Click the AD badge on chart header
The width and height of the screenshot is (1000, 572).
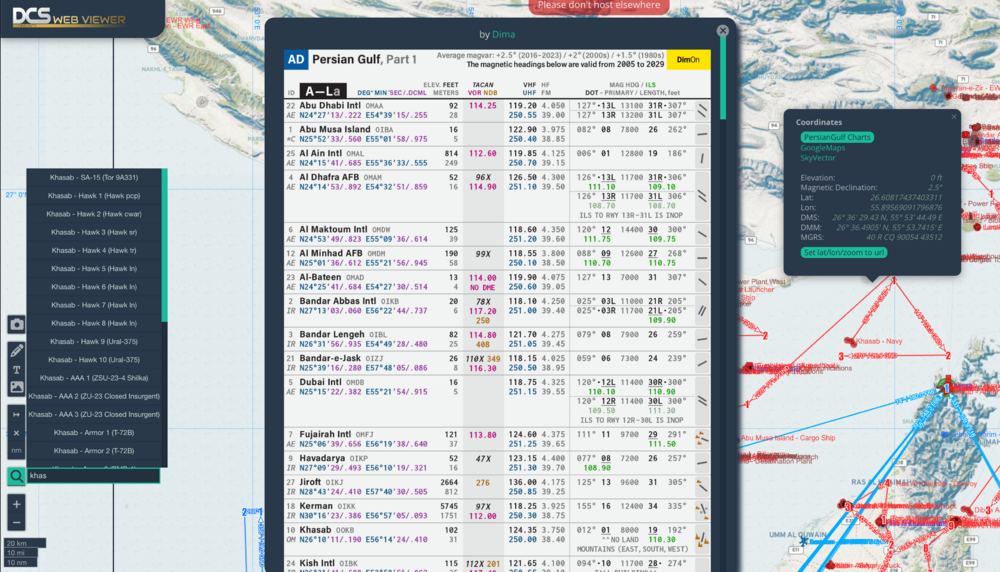[296, 60]
